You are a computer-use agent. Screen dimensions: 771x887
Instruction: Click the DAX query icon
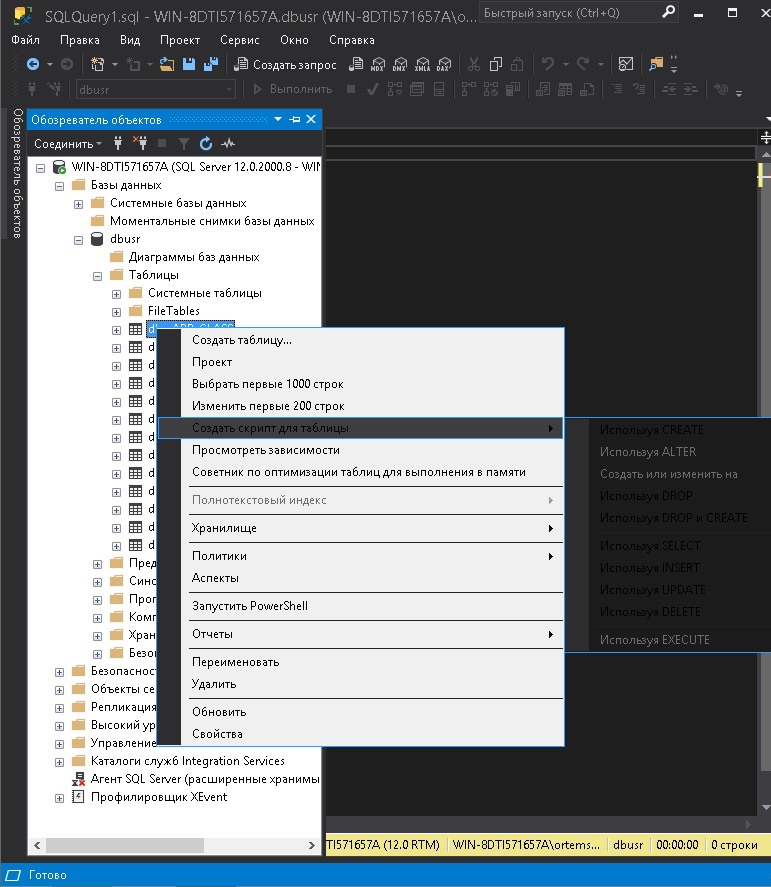point(444,64)
